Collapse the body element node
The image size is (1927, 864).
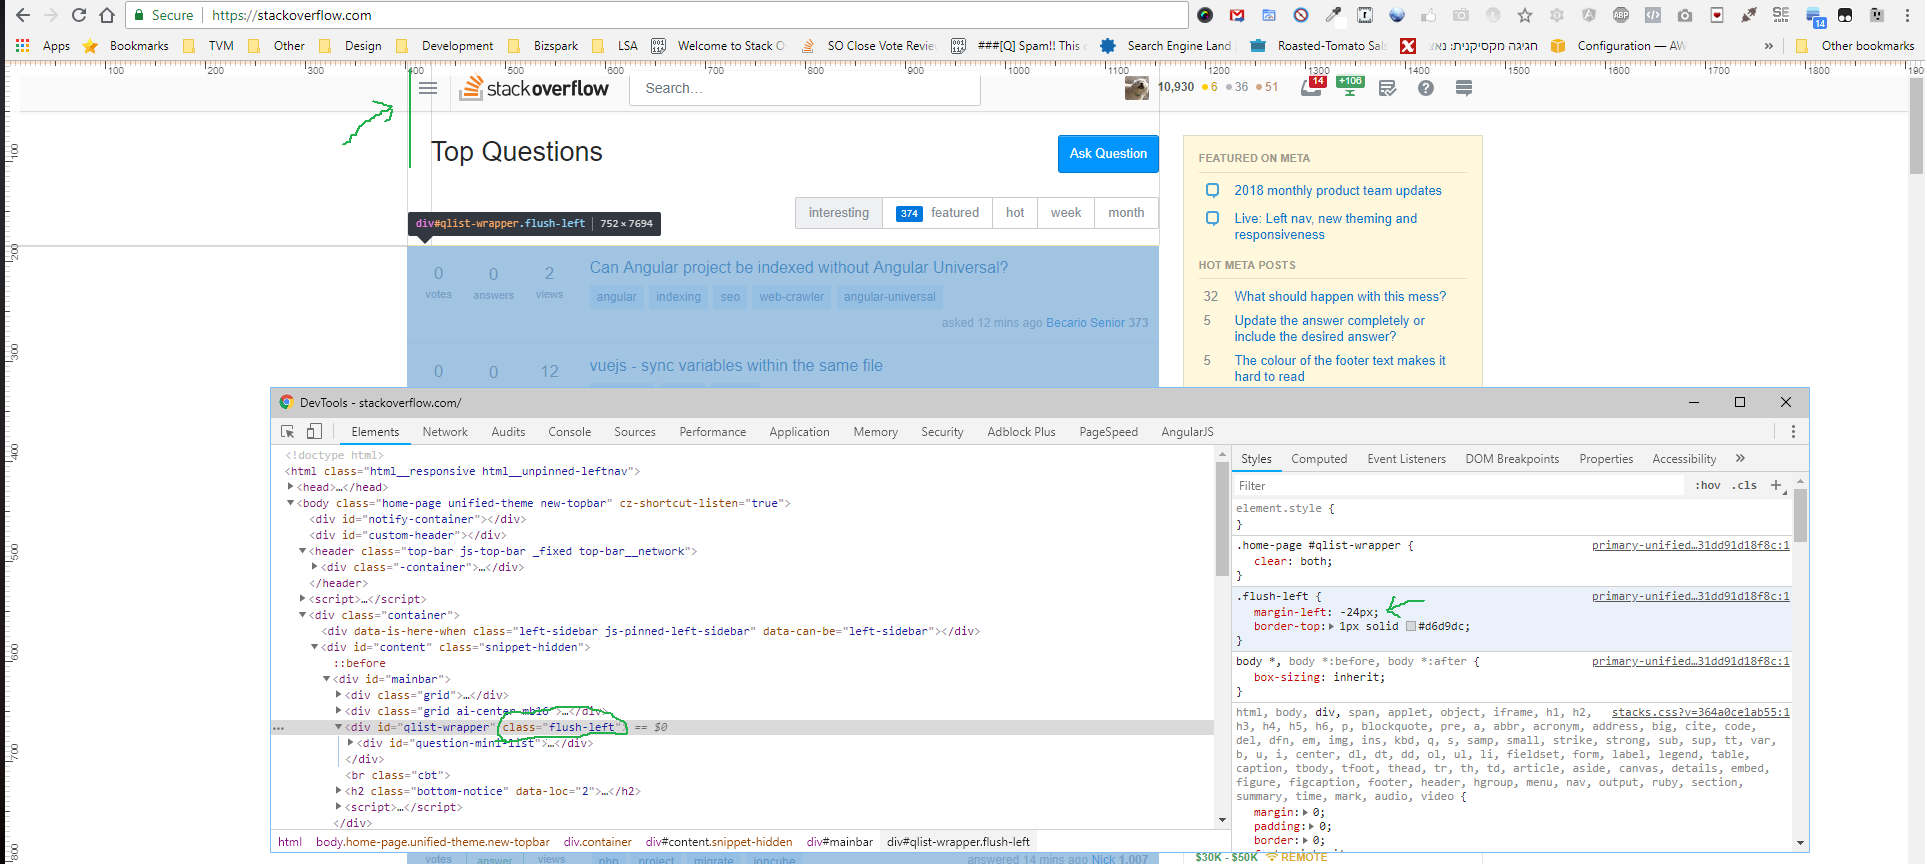[291, 503]
